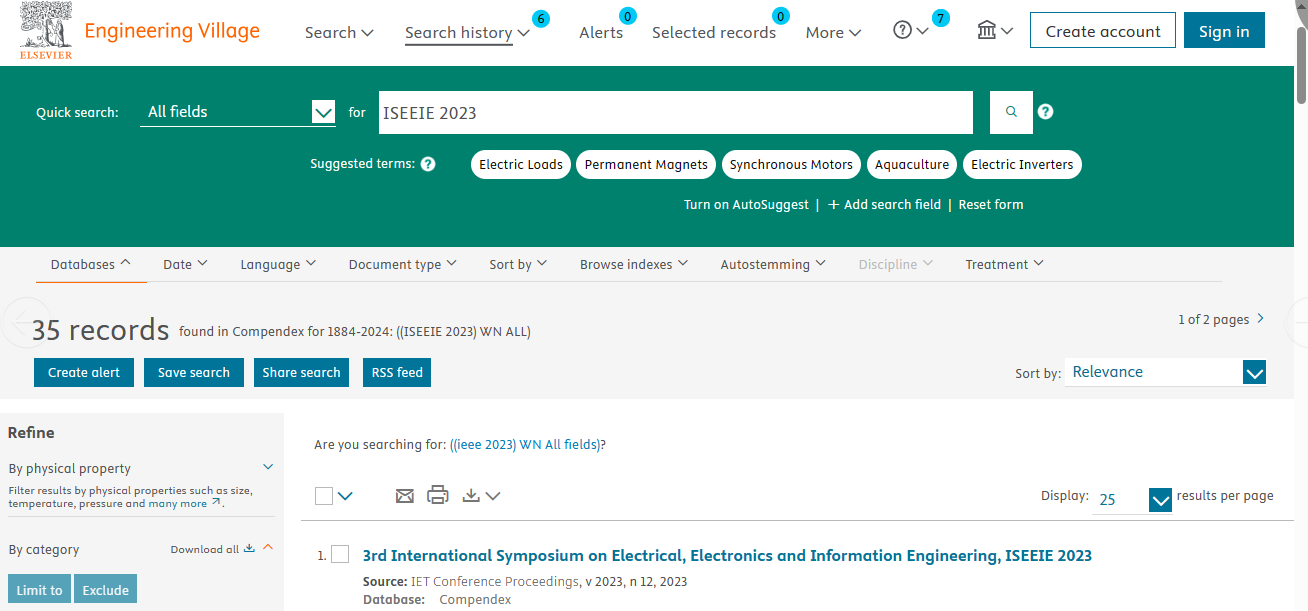This screenshot has height=611, width=1308.
Task: Click Create alert button
Action: tap(84, 372)
